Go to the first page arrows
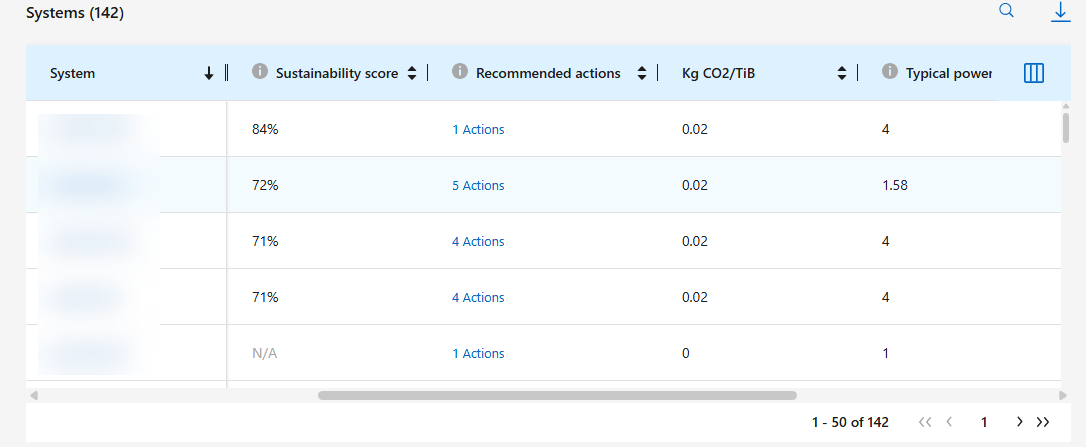Viewport: 1086px width, 447px height. [925, 422]
